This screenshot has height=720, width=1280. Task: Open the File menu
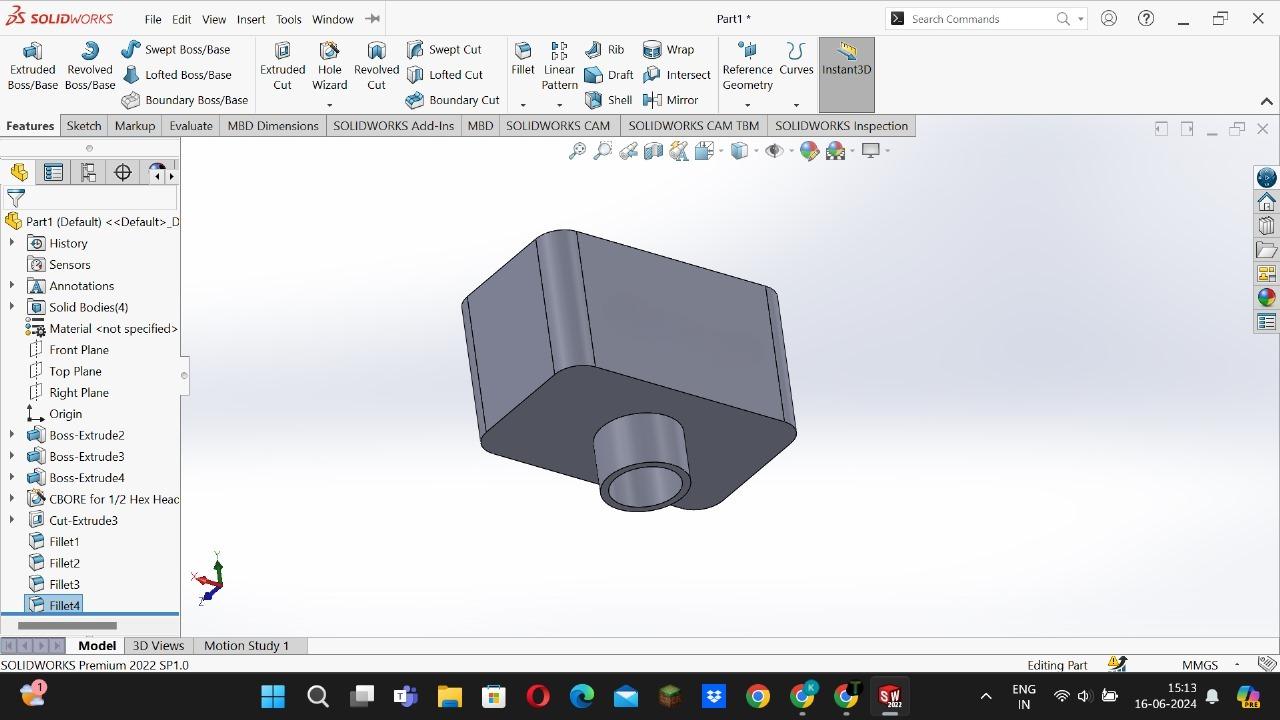coord(153,19)
